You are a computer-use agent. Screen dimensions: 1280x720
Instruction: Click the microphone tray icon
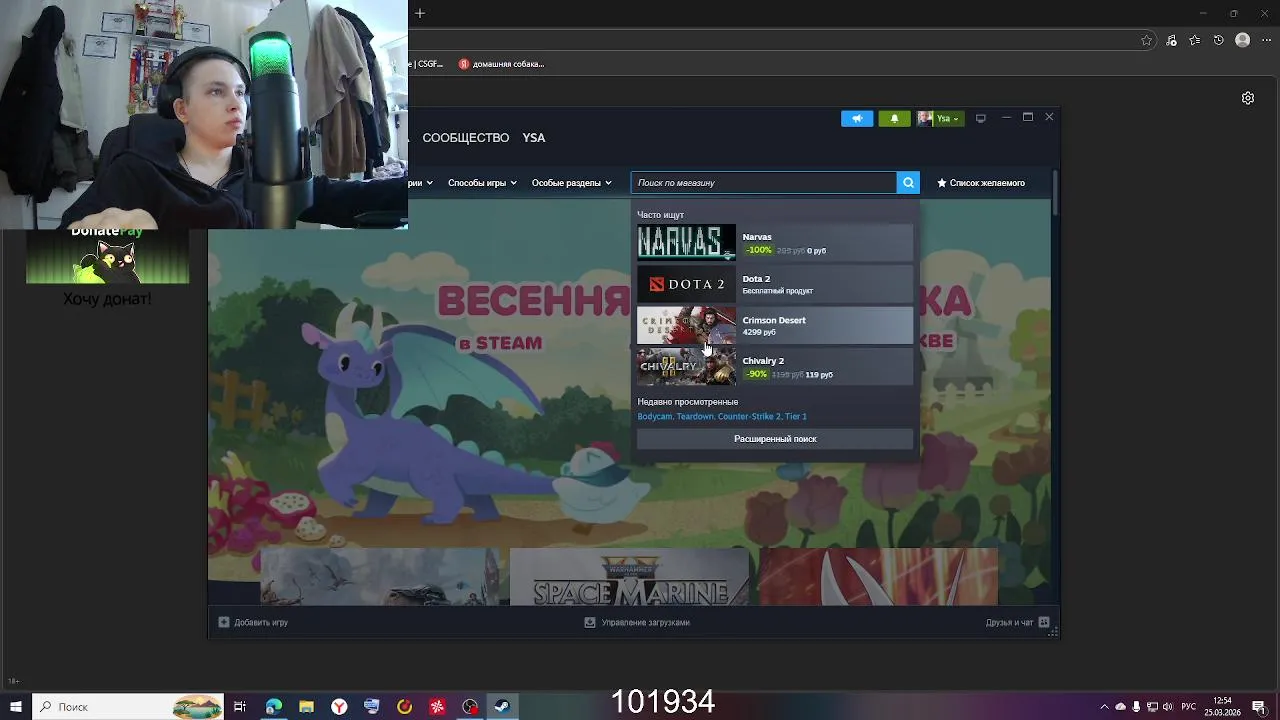tap(1136, 707)
